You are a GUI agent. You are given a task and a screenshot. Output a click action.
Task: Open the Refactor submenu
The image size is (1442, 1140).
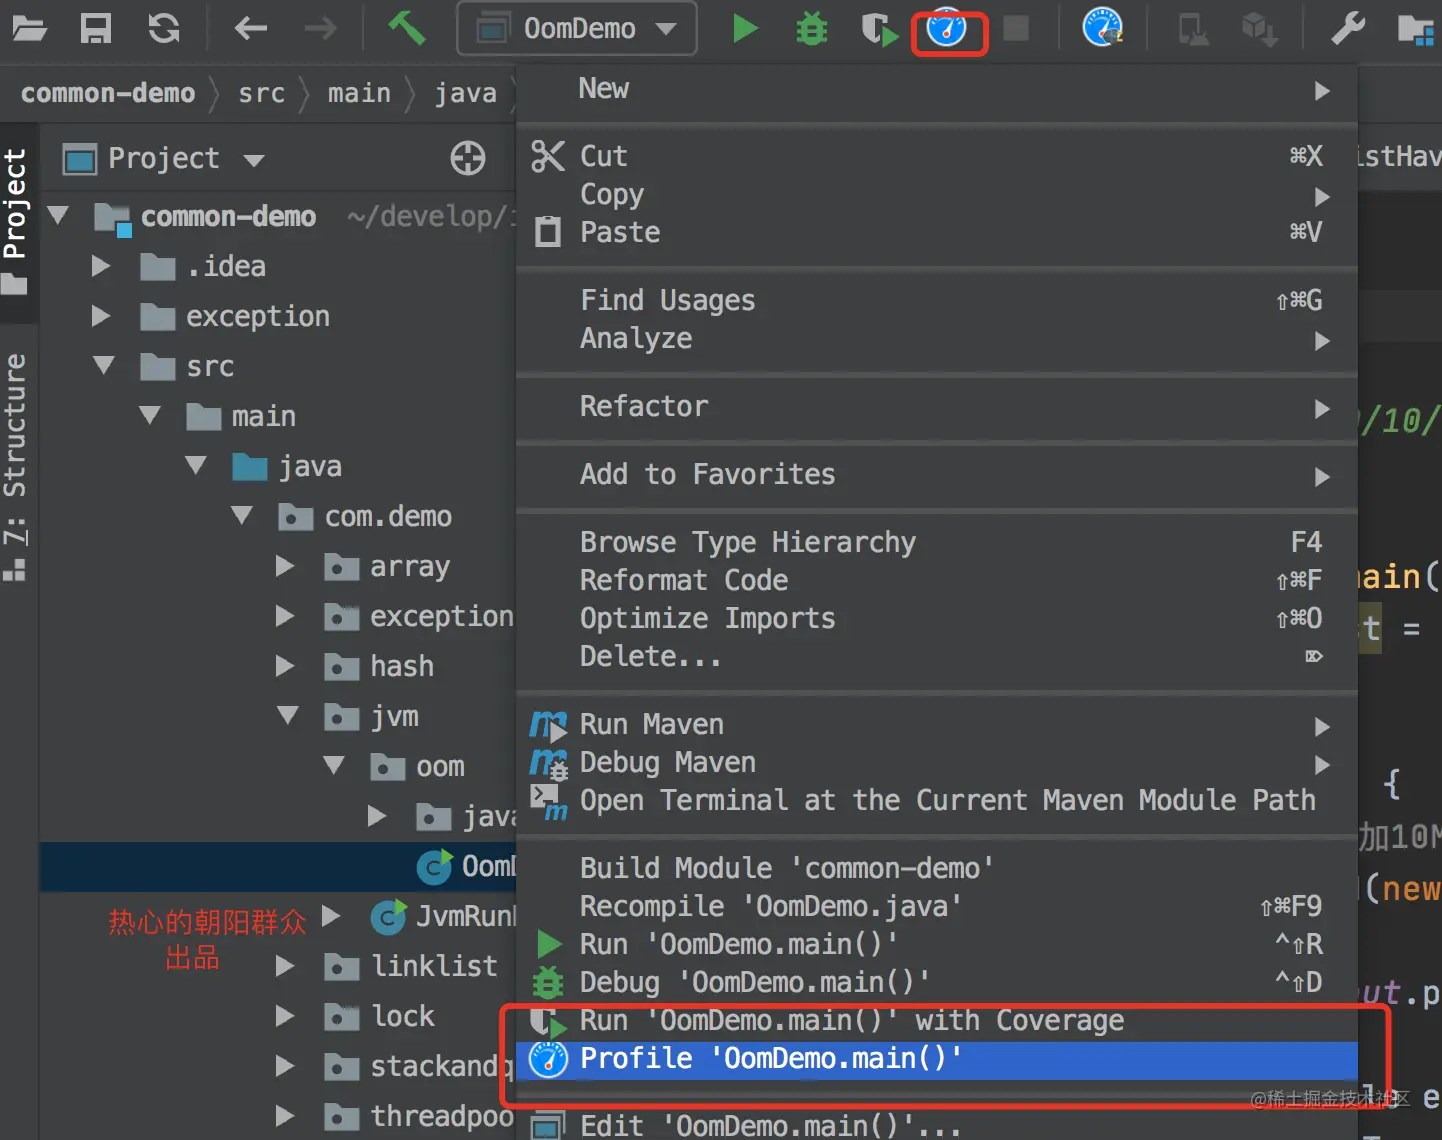(x=937, y=406)
